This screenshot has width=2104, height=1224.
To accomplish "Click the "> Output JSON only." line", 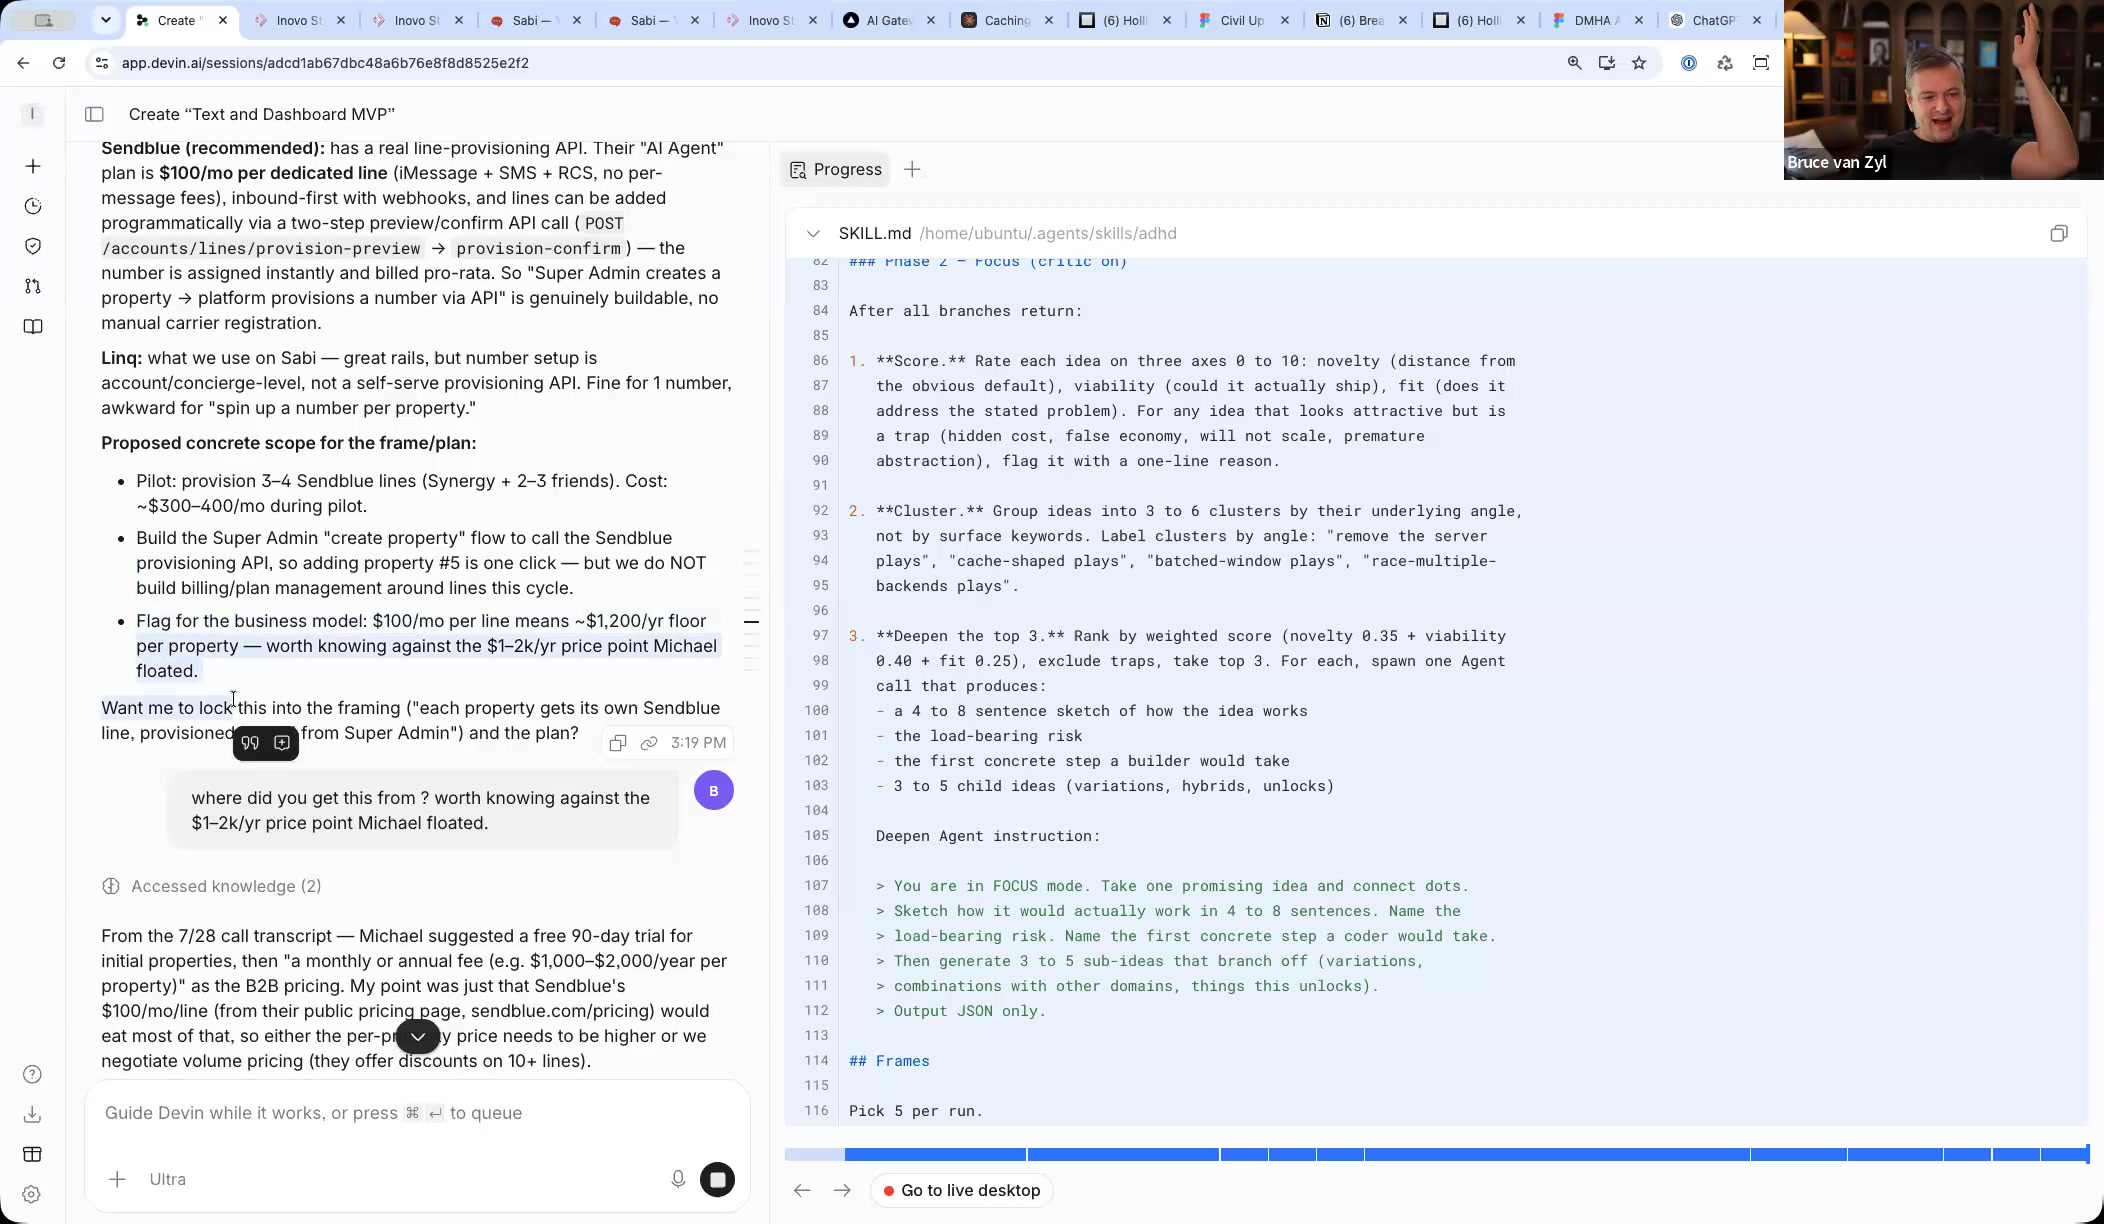I will 961,1011.
